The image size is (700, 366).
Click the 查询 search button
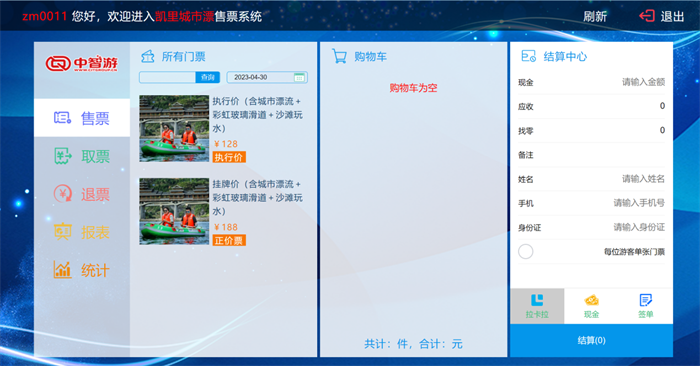point(208,77)
